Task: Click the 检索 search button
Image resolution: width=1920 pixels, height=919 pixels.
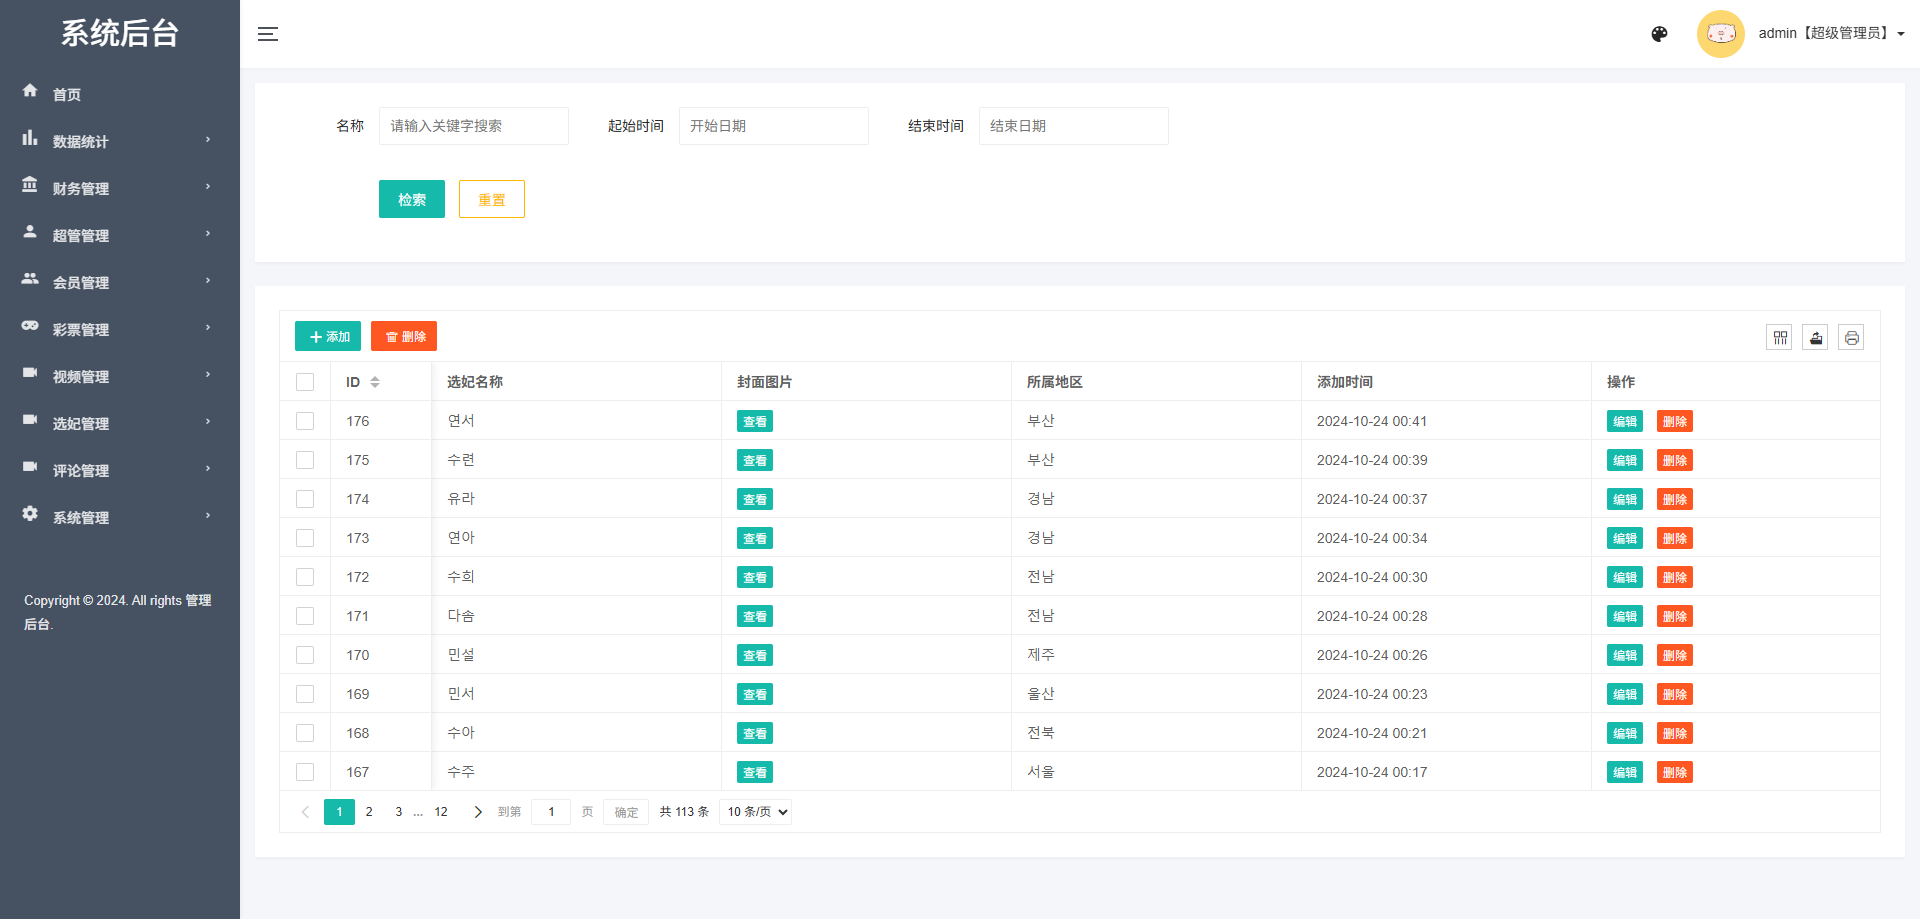Action: (411, 199)
